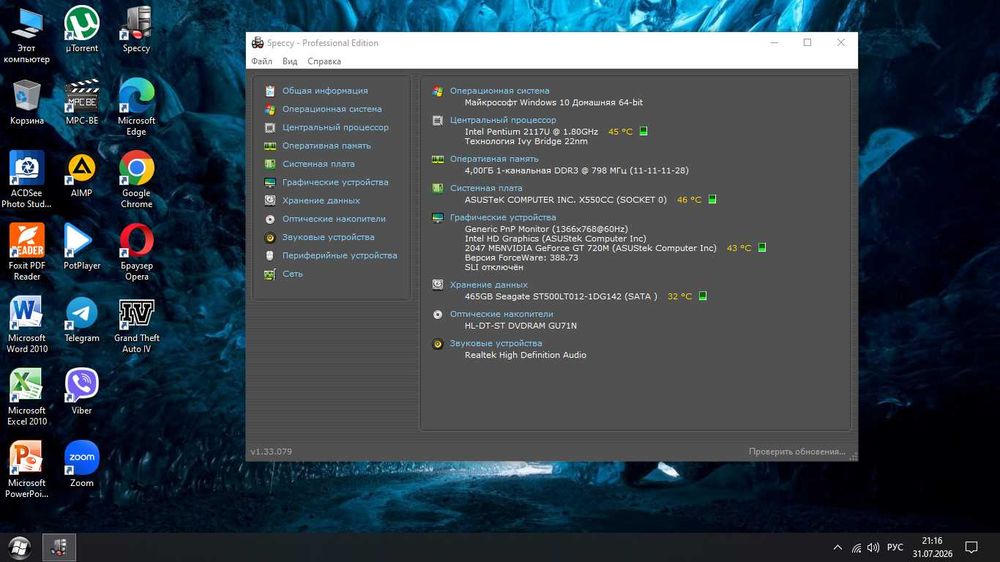Open Оптические накопители summary heading link
Image resolution: width=1000 pixels, height=562 pixels.
pos(501,314)
